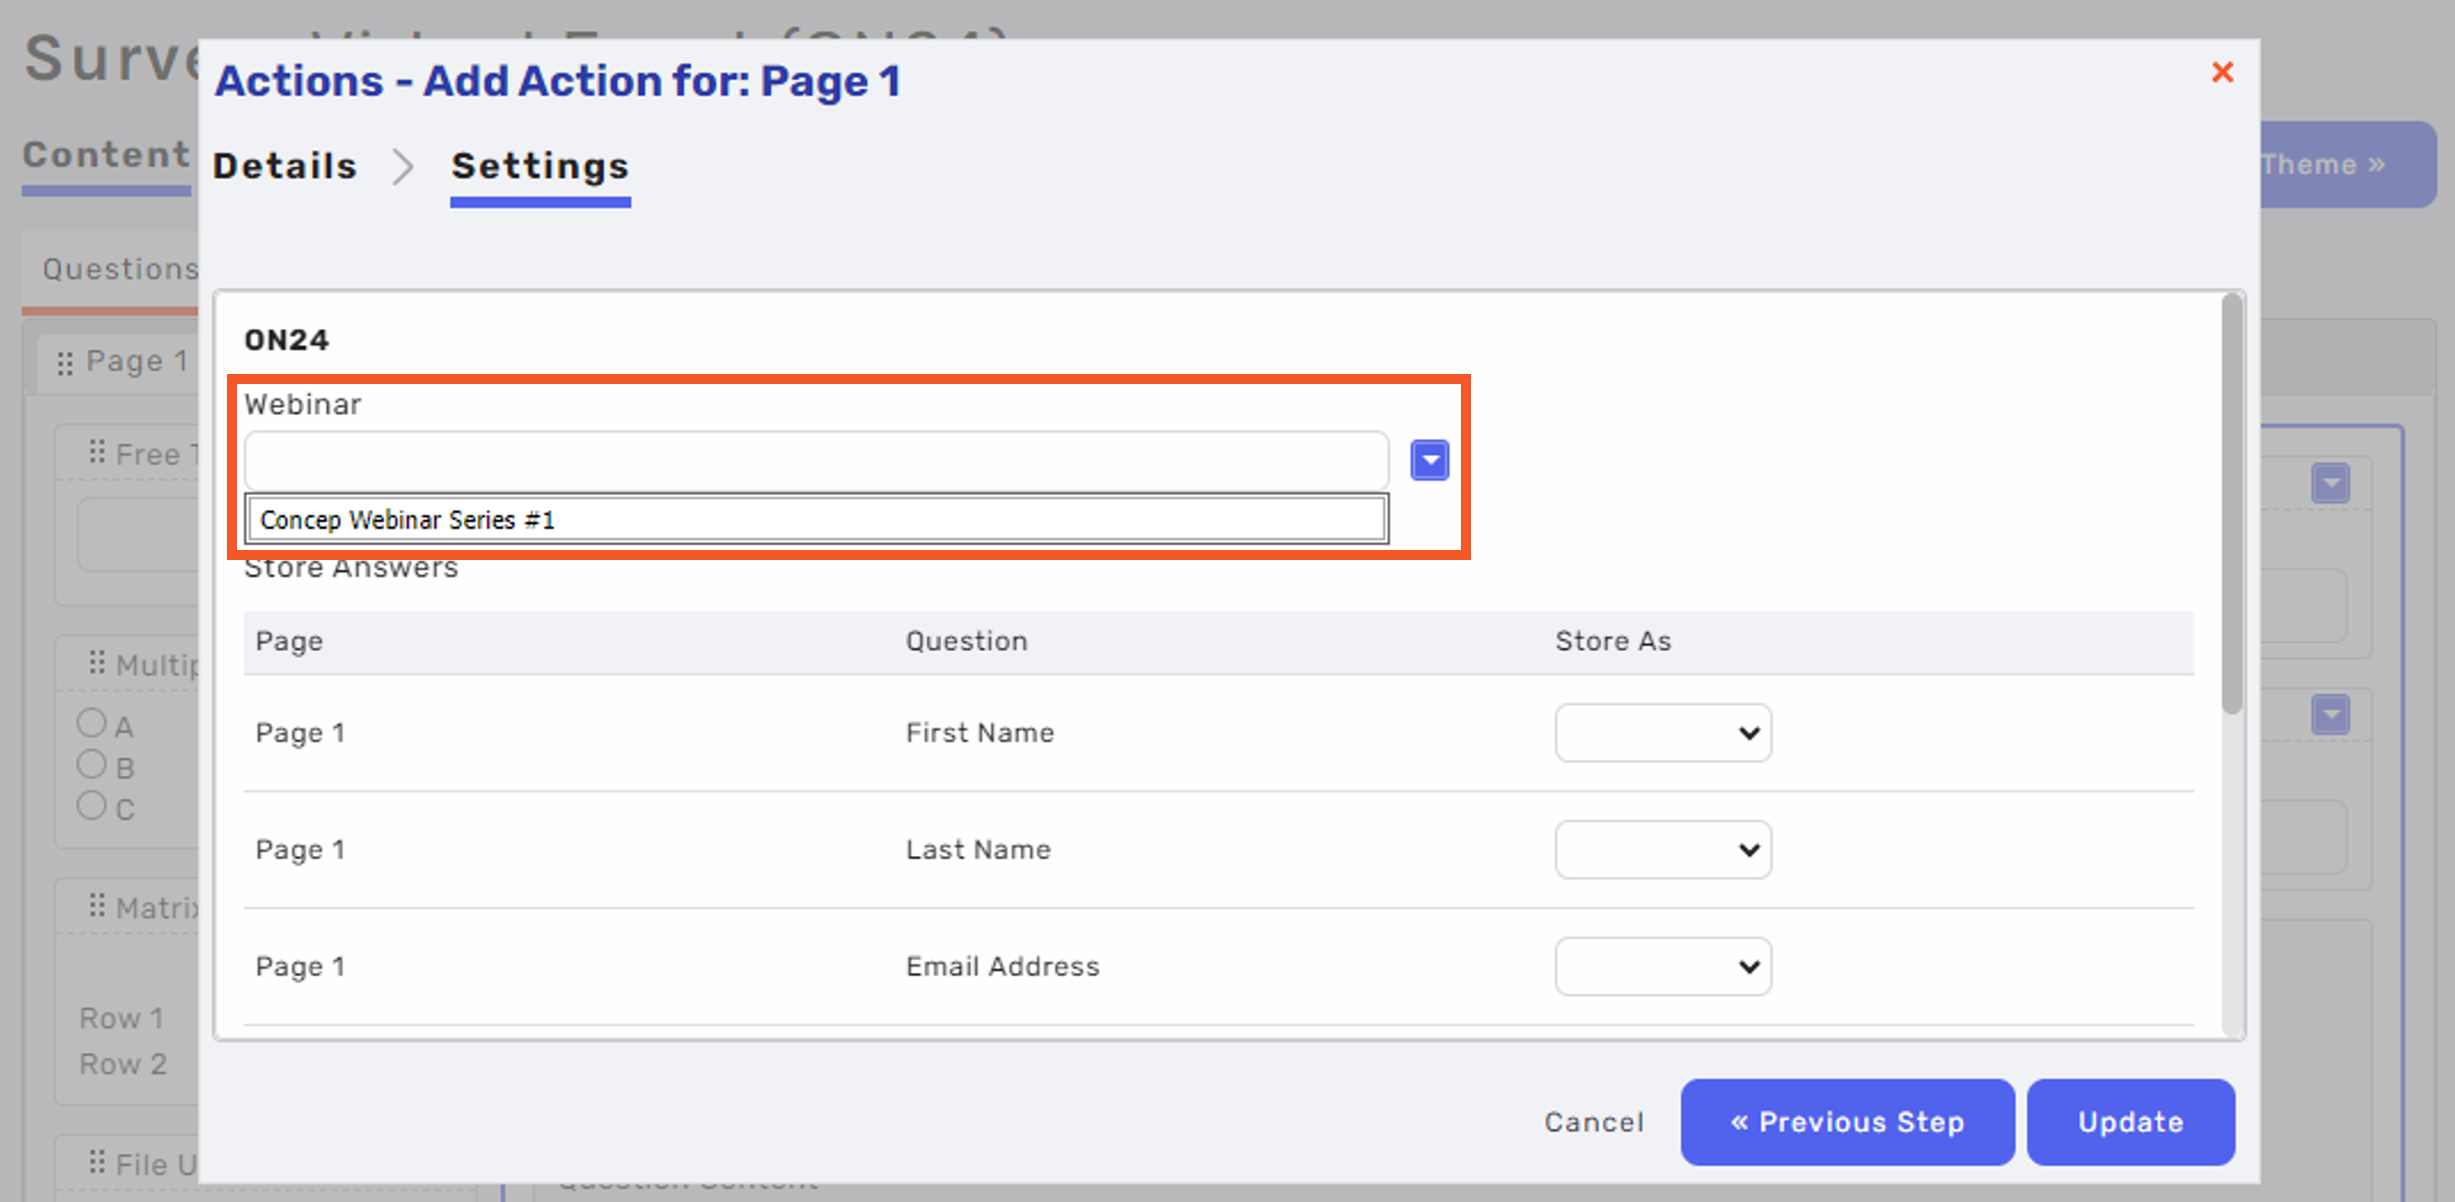Viewport: 2455px width, 1202px height.
Task: Open the lower background question dropdown arrow
Action: [2331, 715]
